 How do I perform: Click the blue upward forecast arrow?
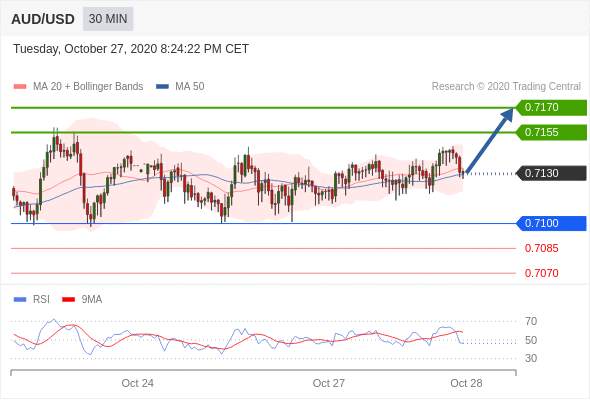[490, 140]
